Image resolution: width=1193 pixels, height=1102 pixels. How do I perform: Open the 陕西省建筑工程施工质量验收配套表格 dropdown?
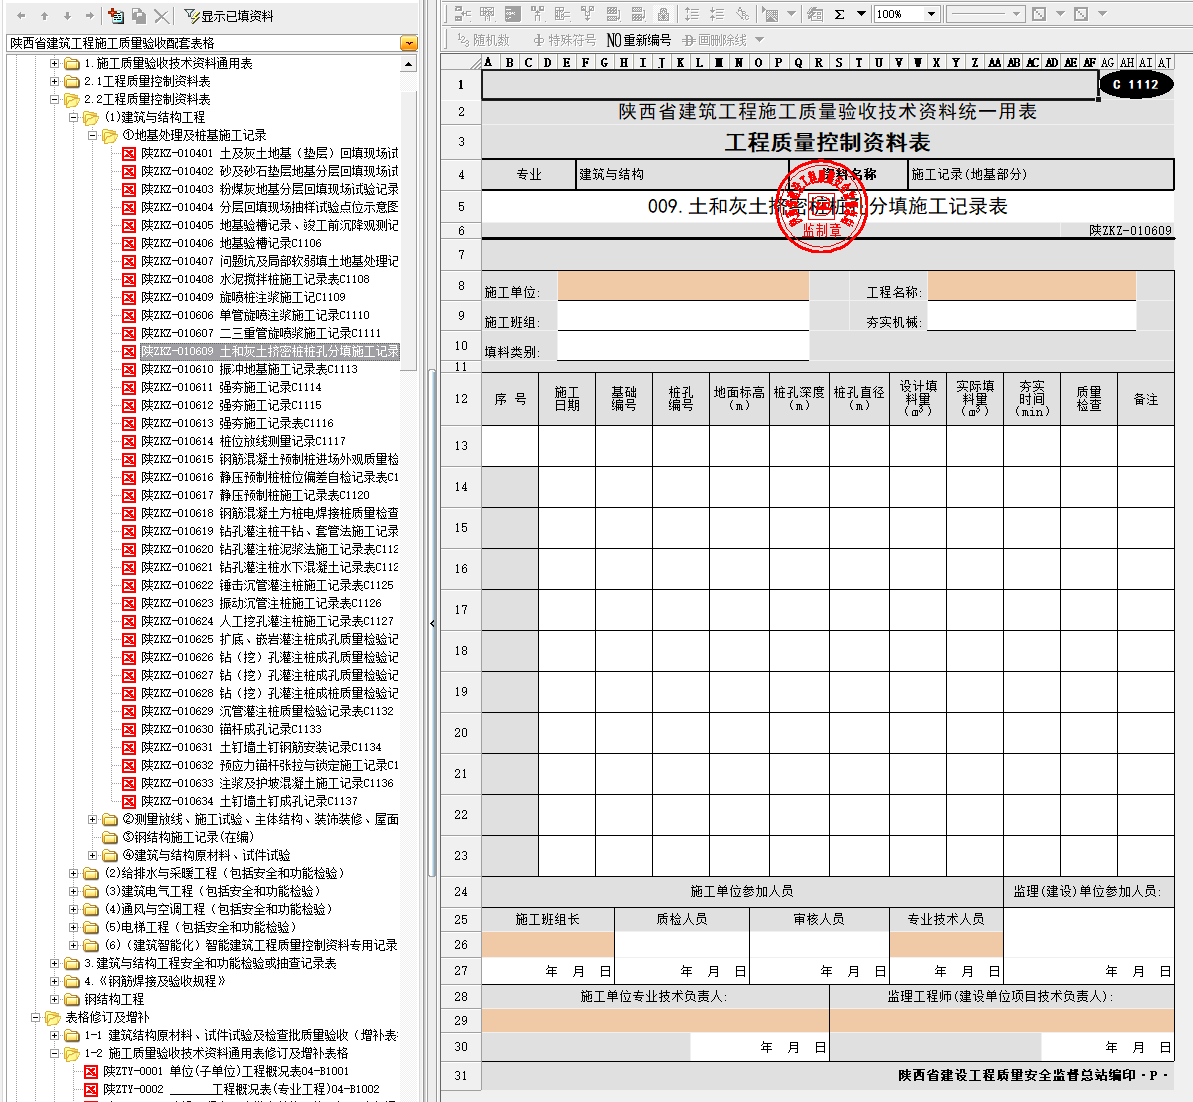[409, 43]
